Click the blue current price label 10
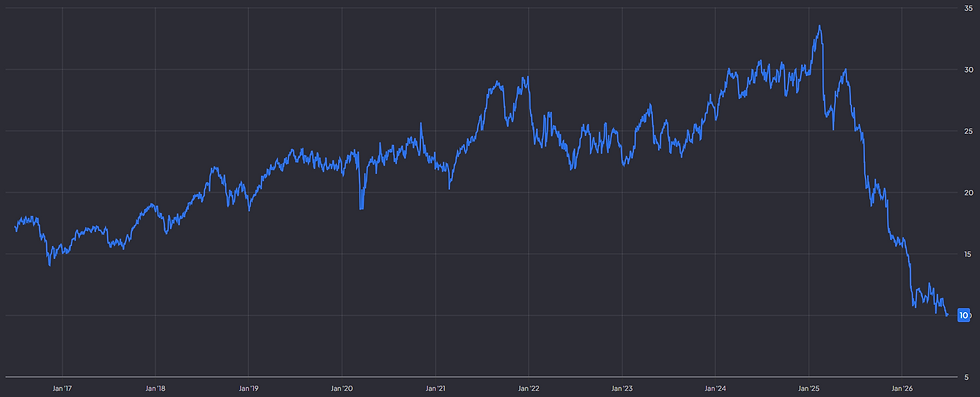980x397 pixels. [x=963, y=316]
